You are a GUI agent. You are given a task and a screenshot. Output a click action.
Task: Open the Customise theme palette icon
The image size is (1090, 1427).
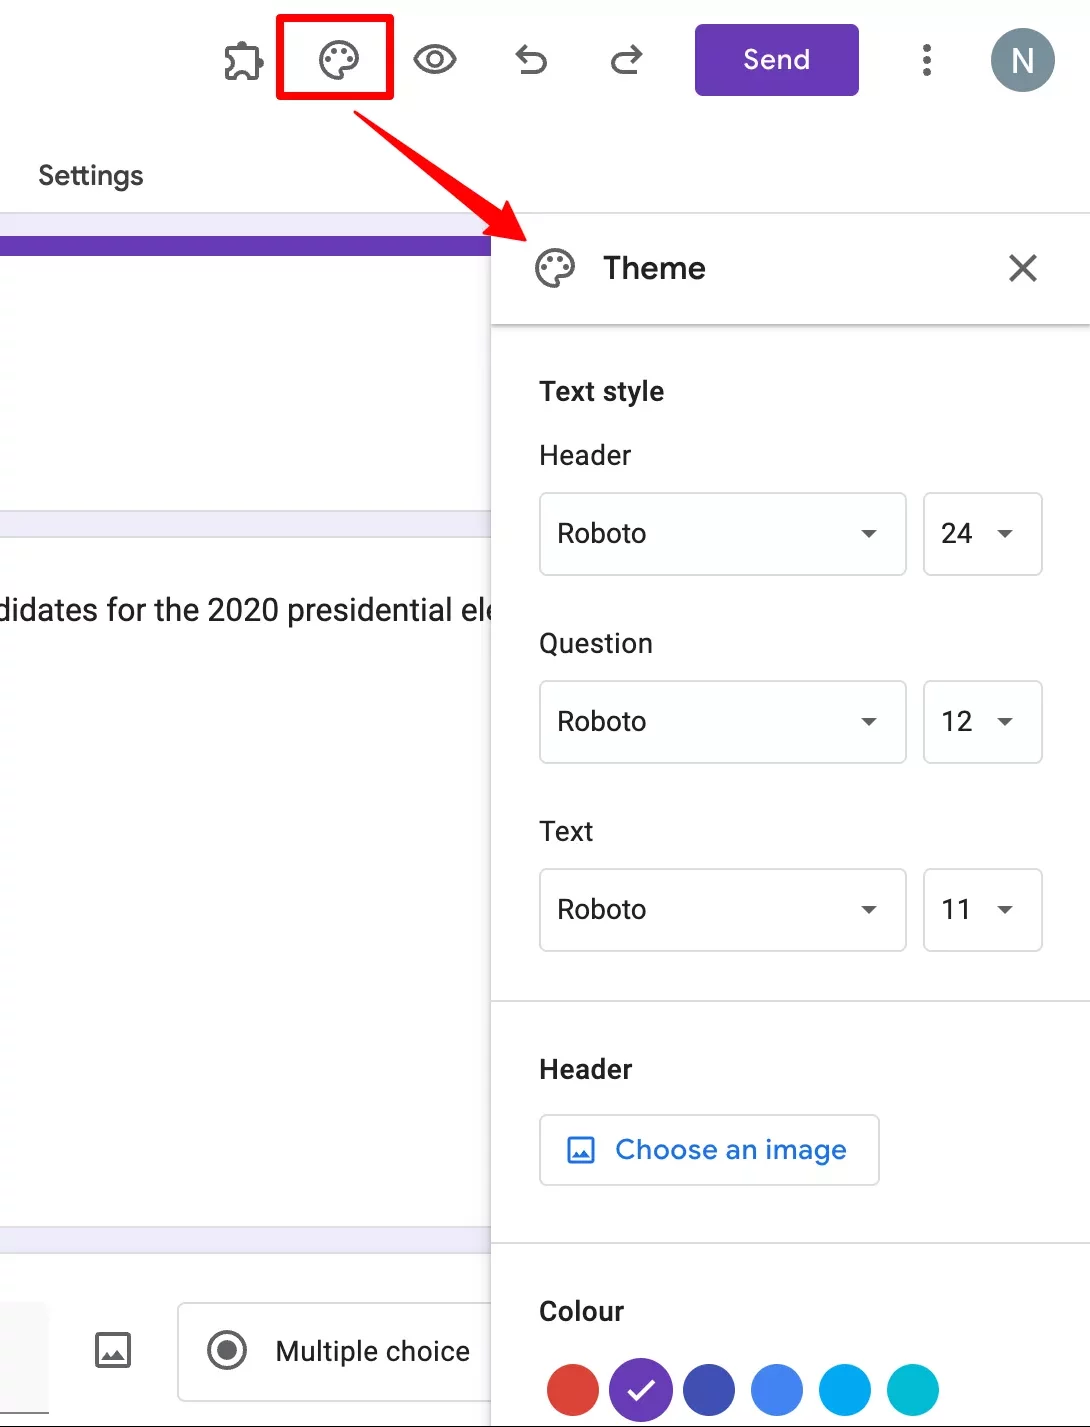point(335,60)
